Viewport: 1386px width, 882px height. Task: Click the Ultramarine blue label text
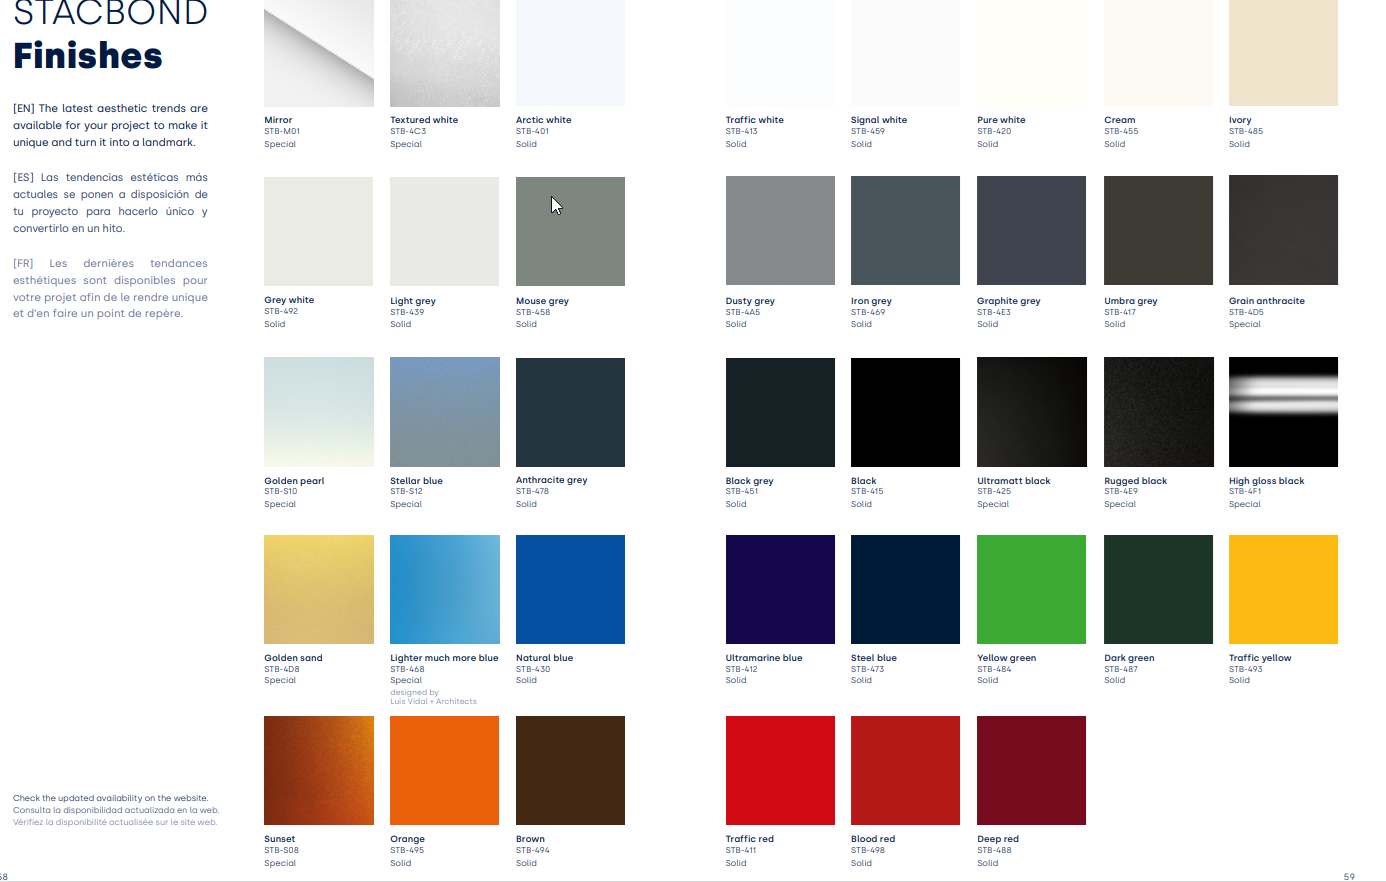click(x=764, y=658)
